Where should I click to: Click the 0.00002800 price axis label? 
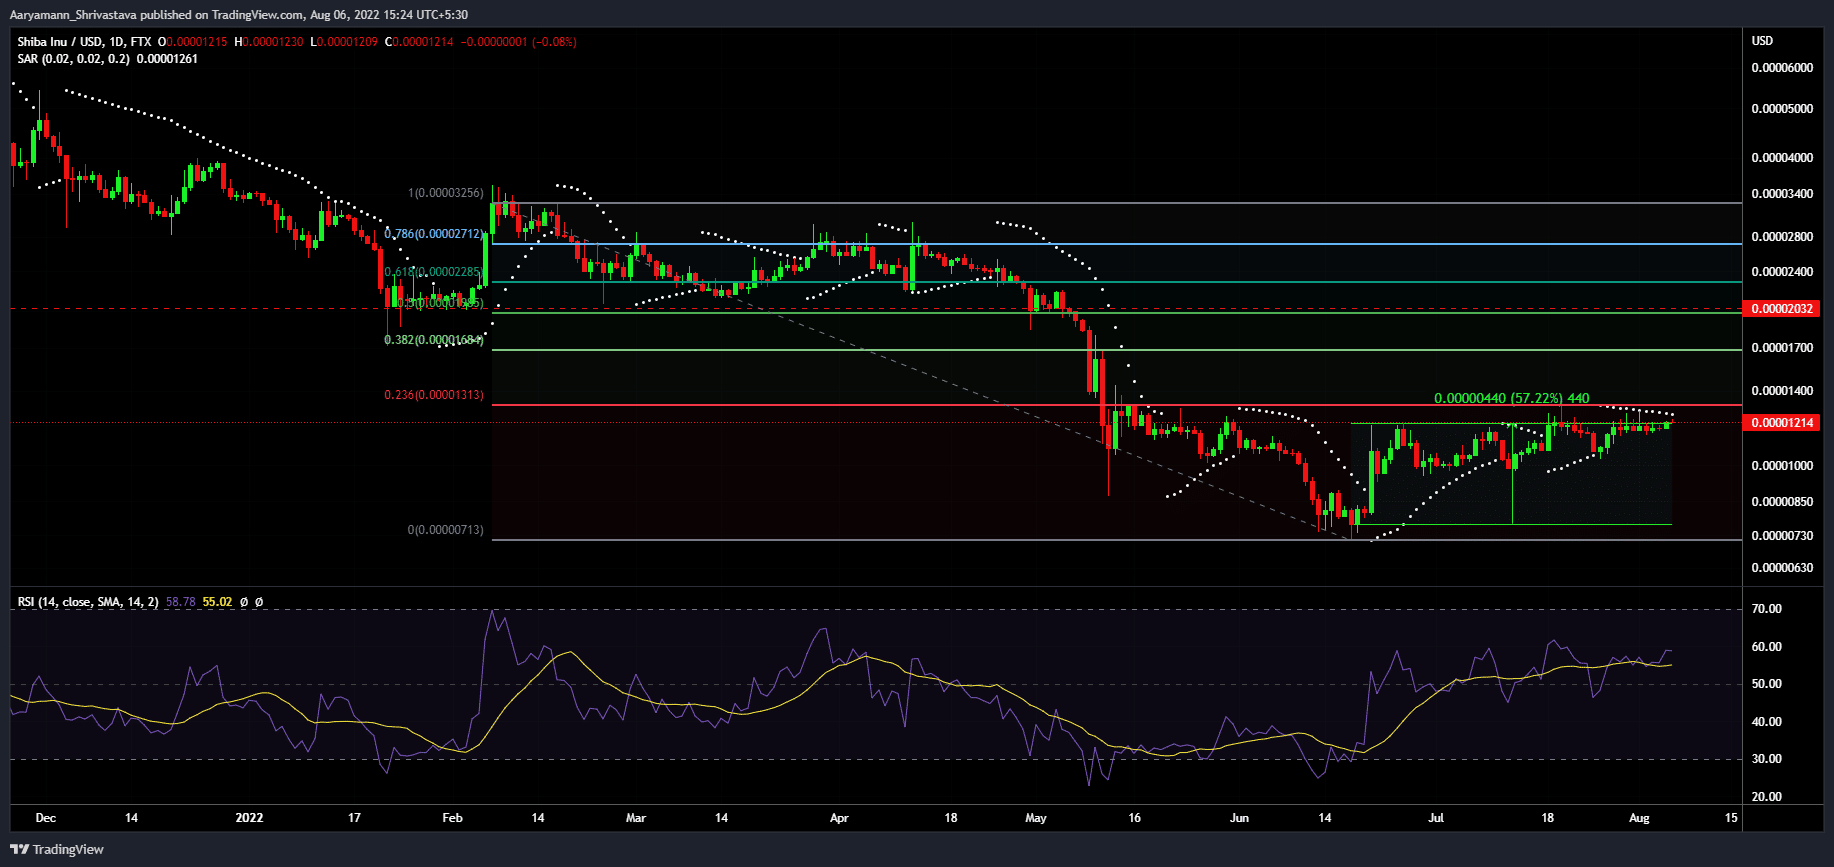pyautogui.click(x=1782, y=237)
